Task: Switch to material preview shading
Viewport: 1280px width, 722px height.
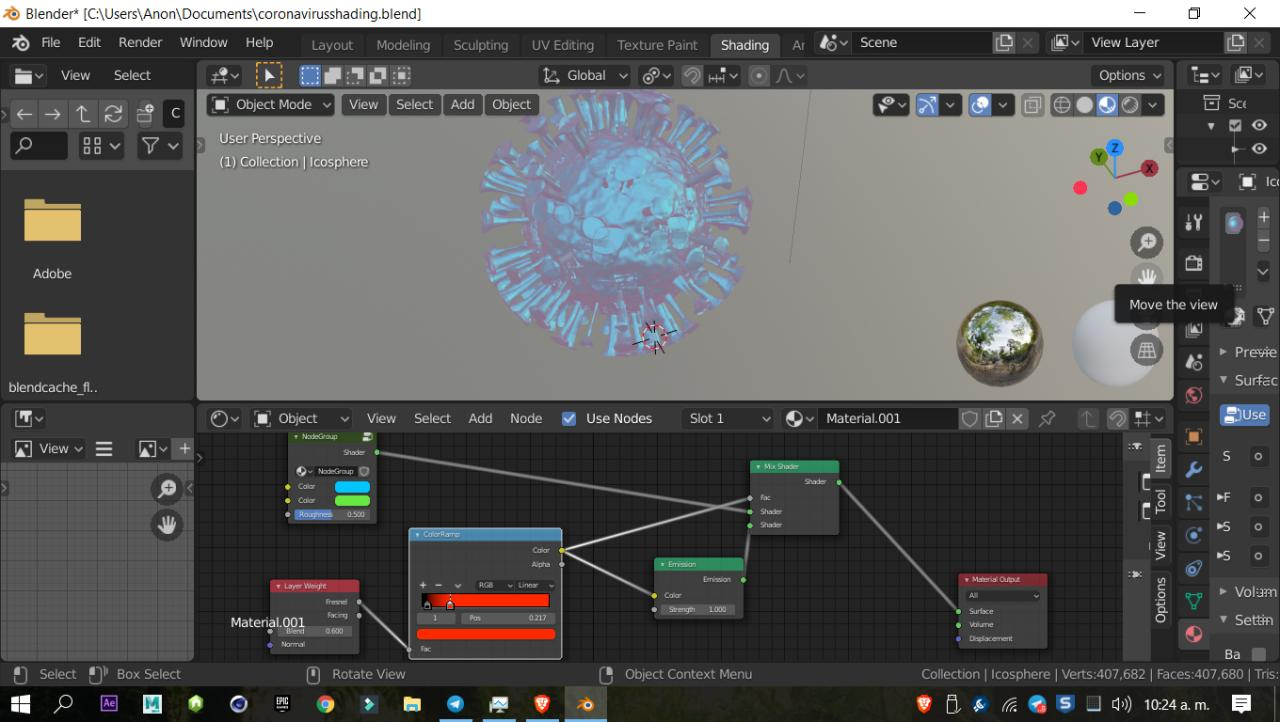Action: [x=1107, y=104]
